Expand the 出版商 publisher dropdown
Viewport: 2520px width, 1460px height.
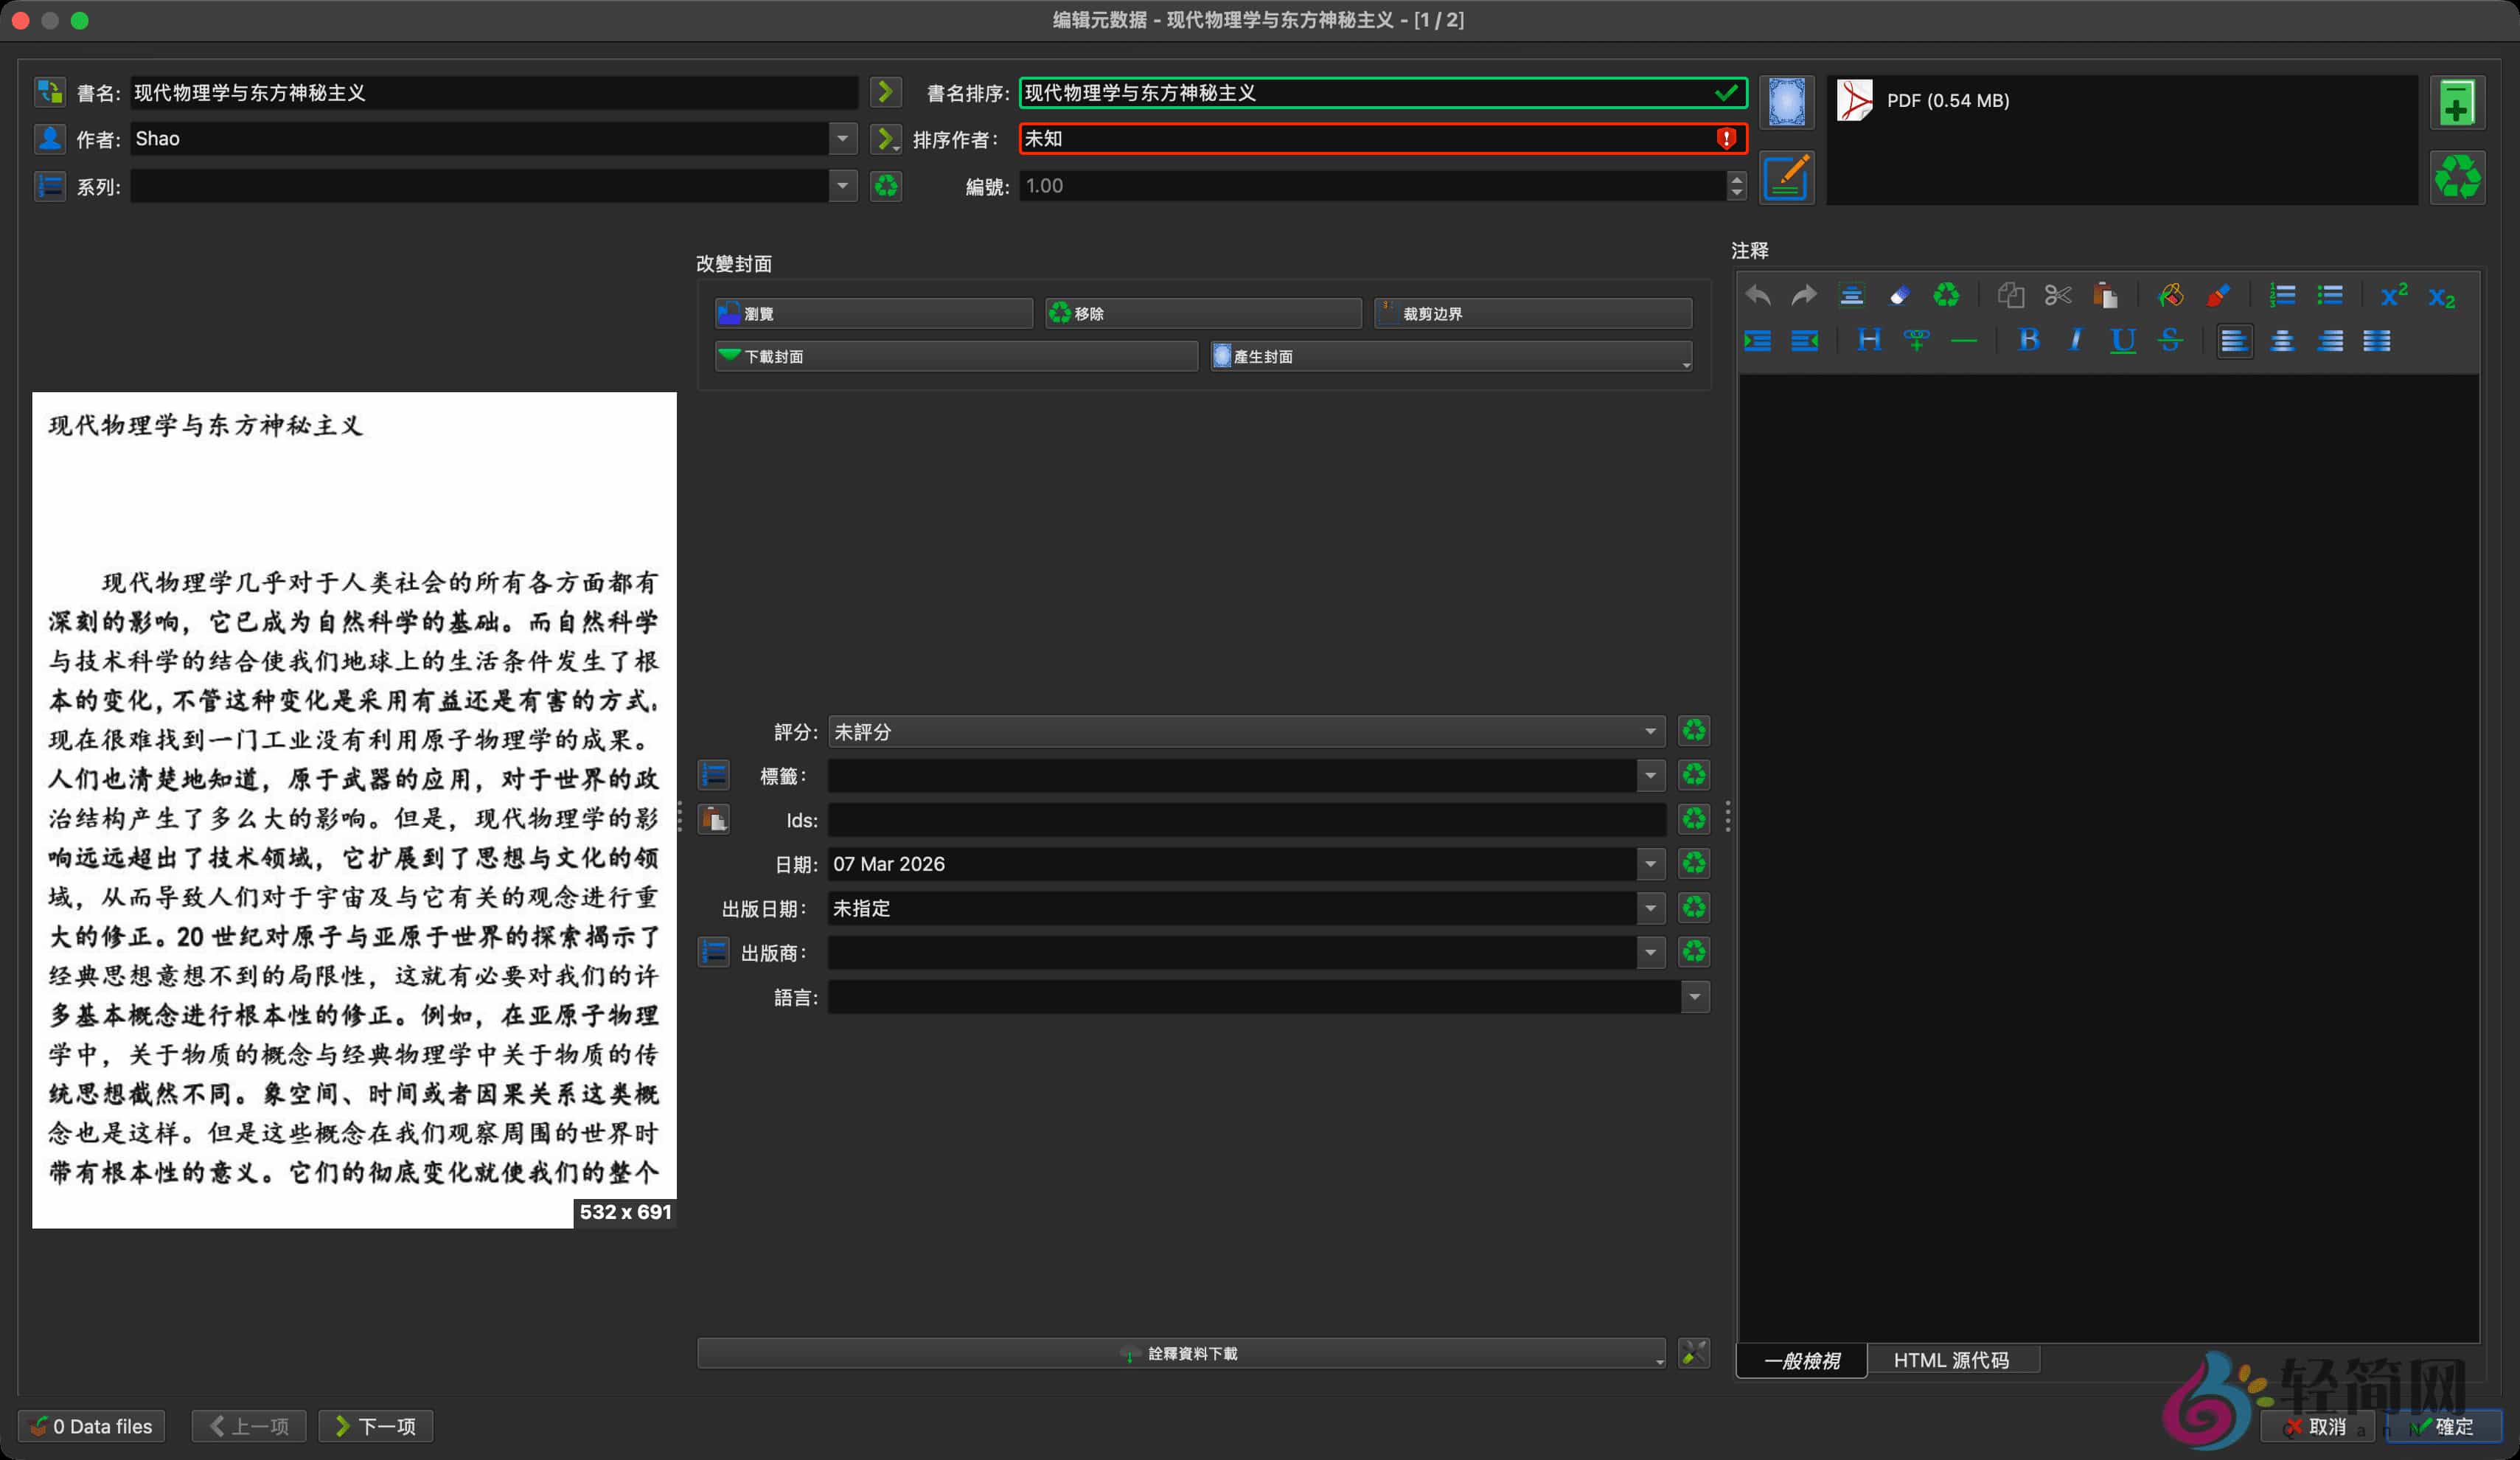click(1651, 952)
